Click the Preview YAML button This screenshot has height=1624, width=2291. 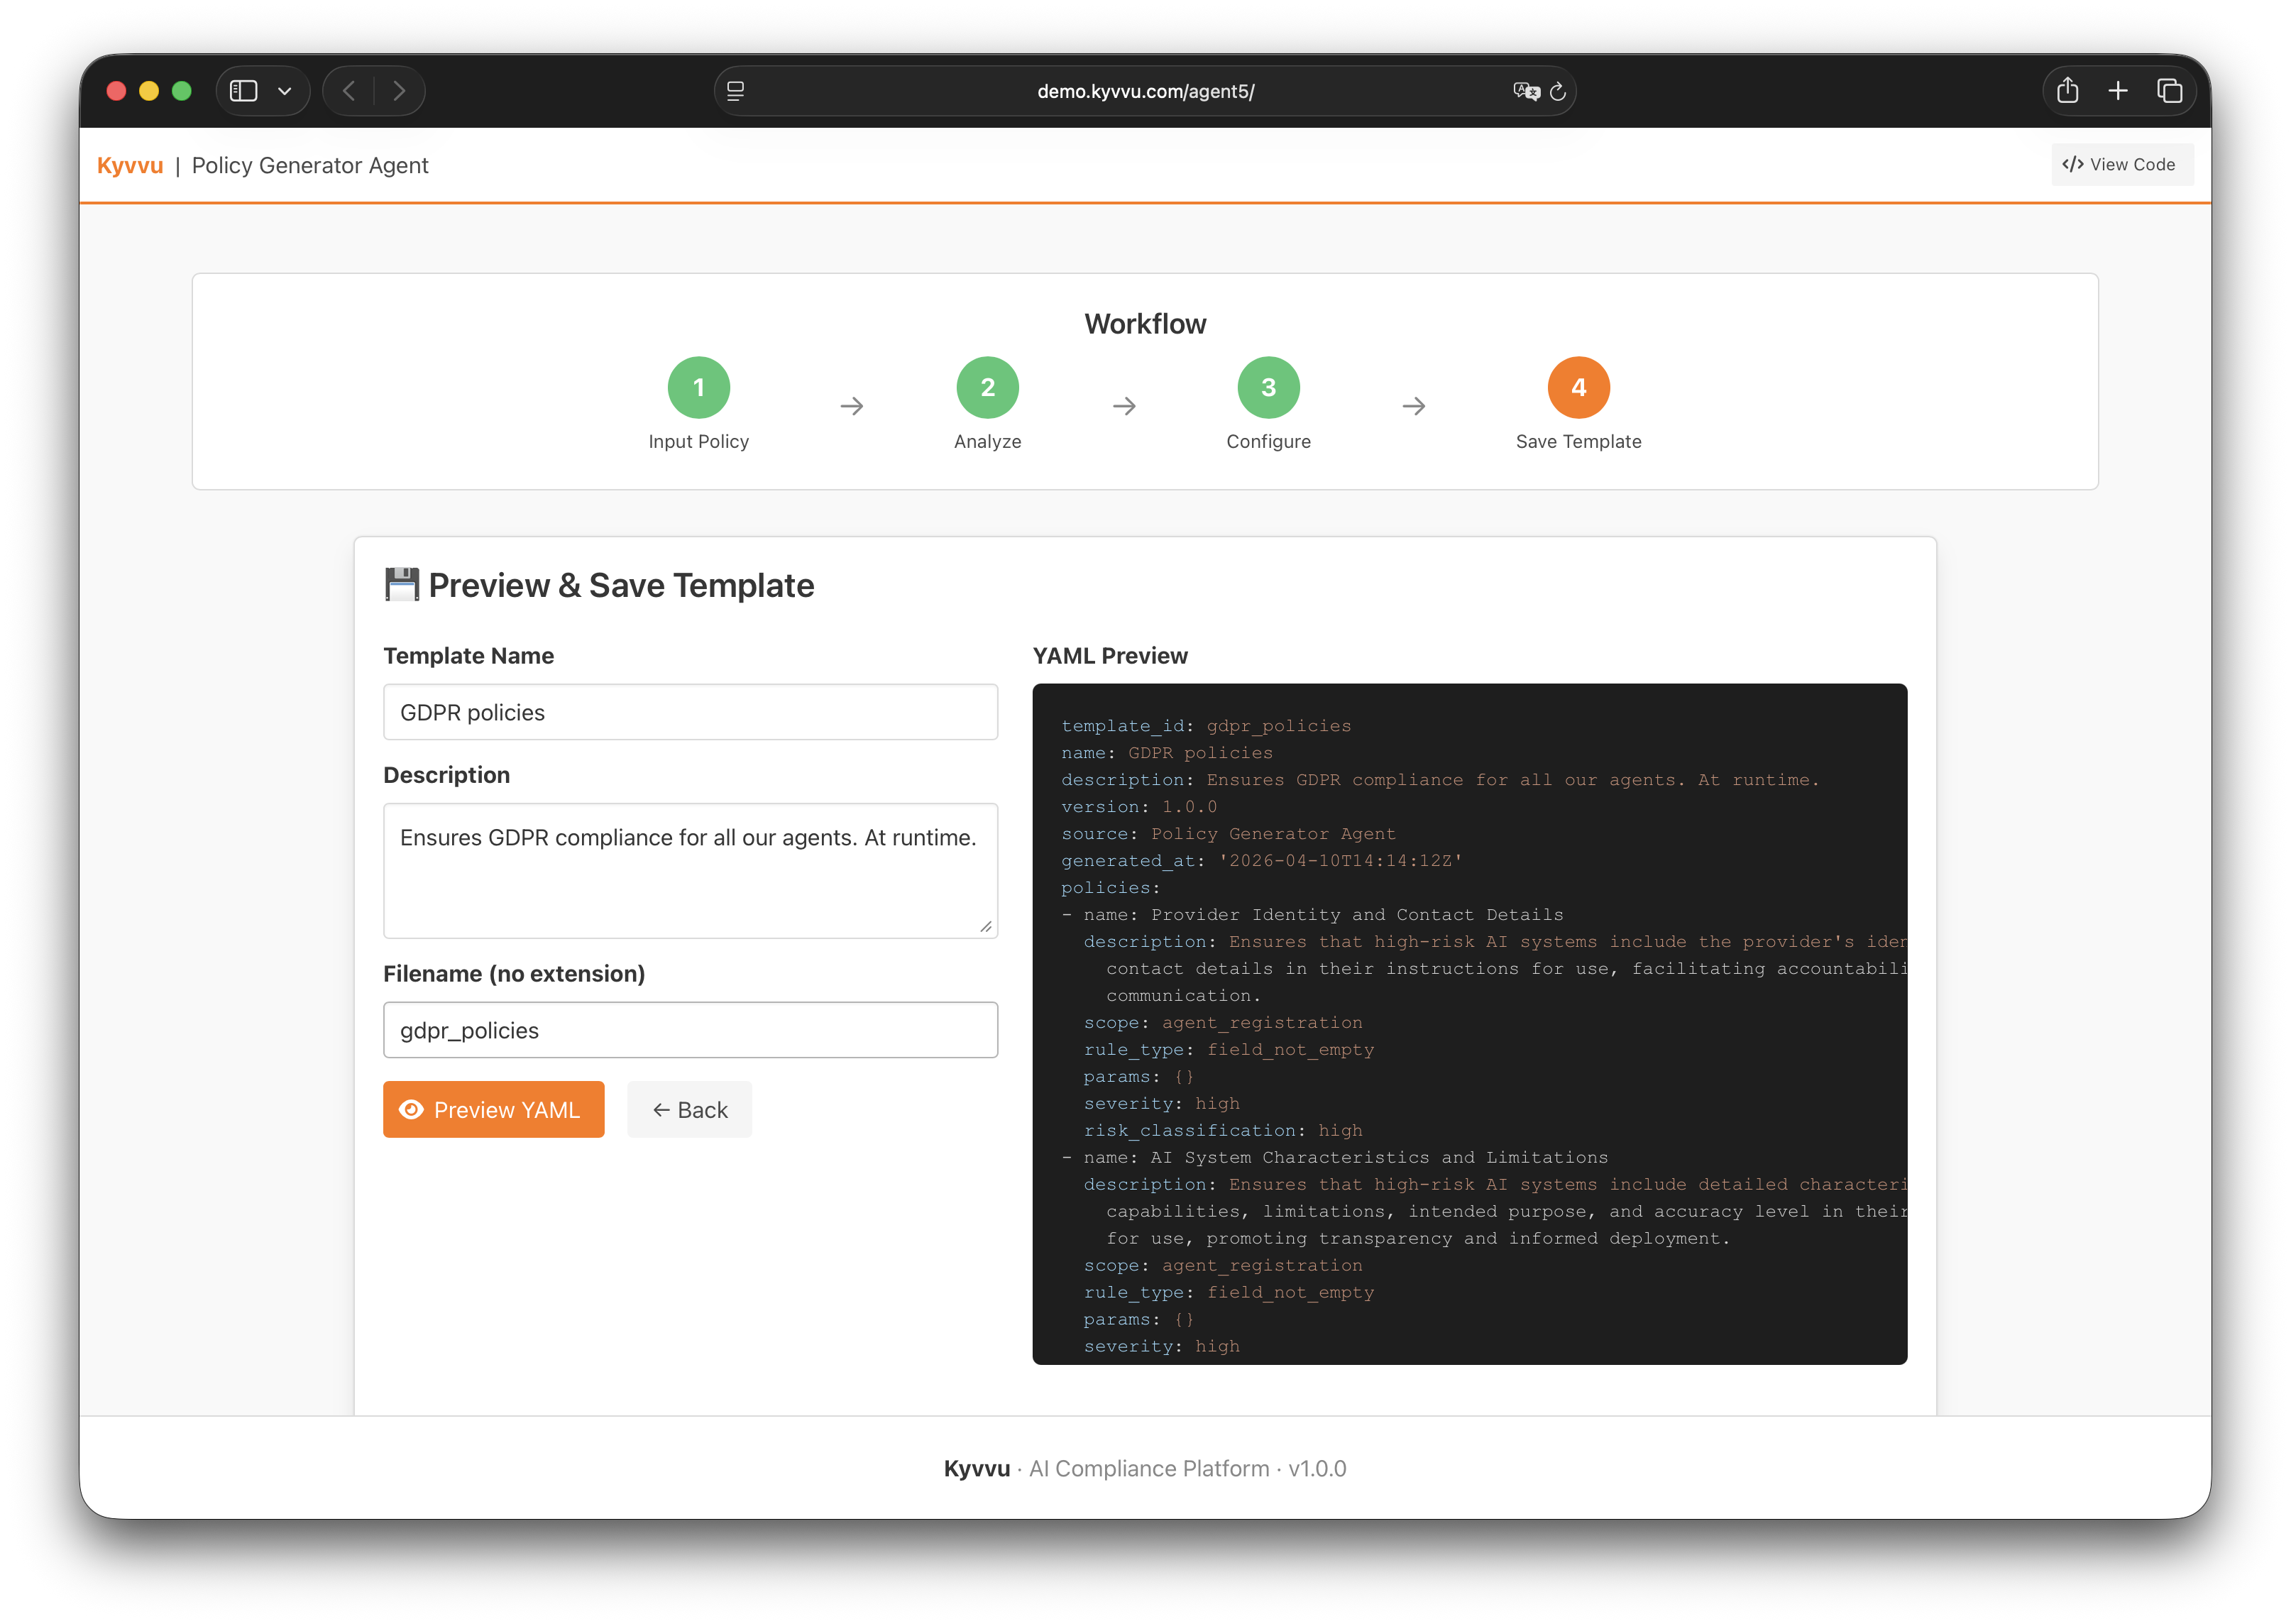tap(494, 1109)
